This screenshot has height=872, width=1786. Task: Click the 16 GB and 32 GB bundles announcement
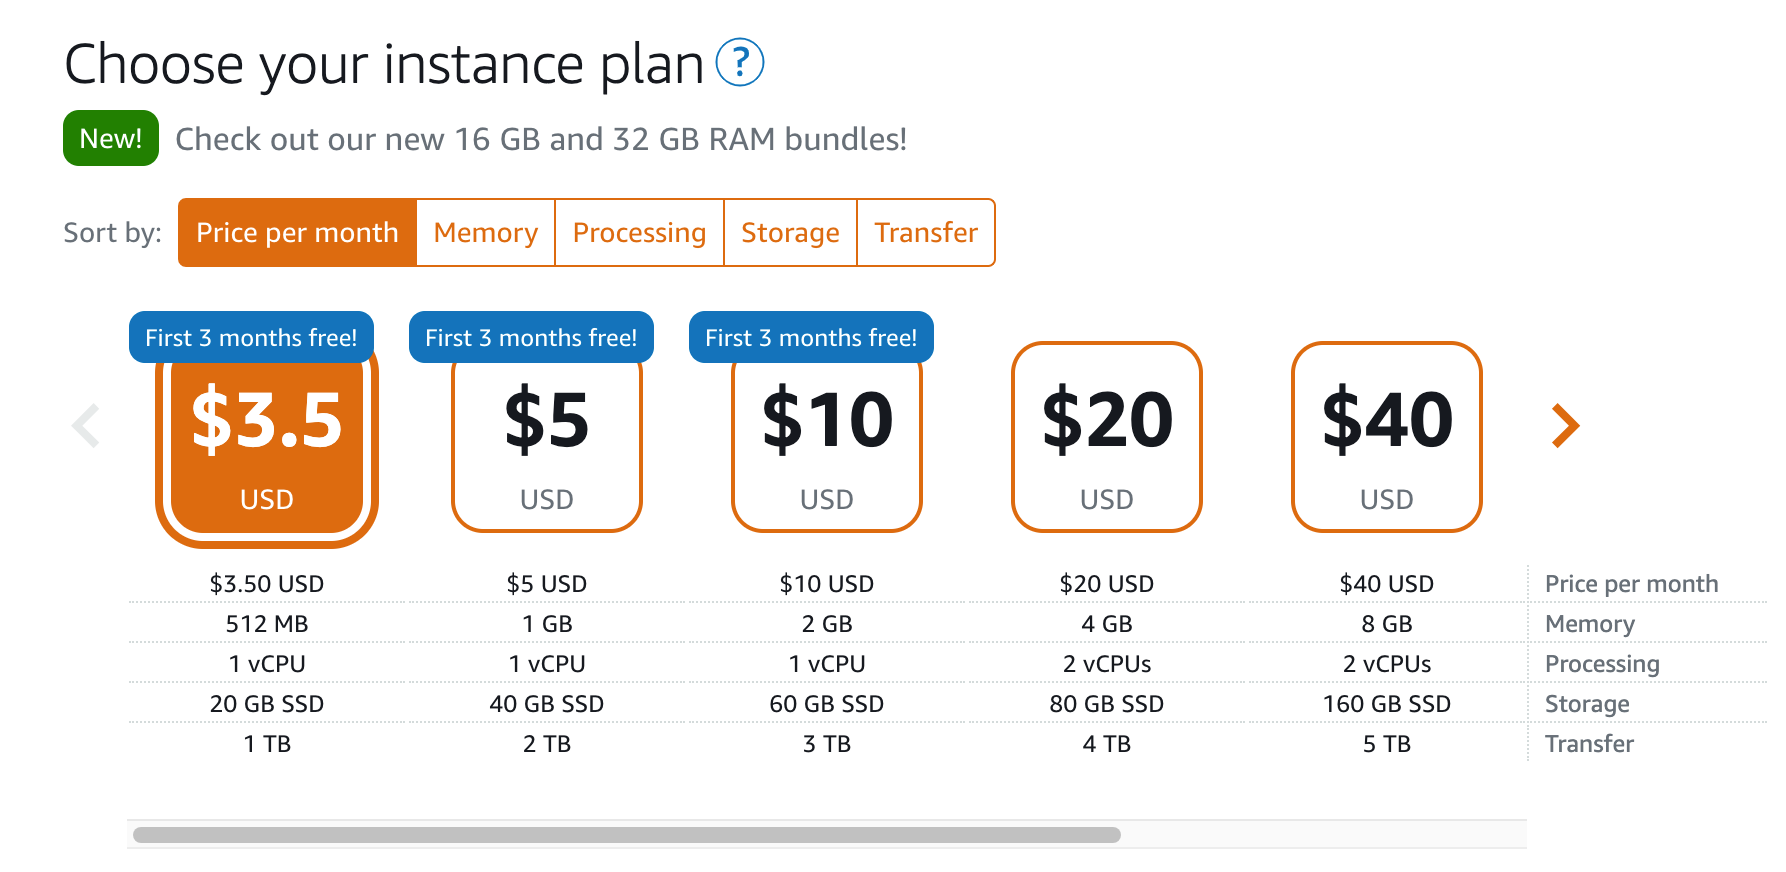click(x=541, y=139)
